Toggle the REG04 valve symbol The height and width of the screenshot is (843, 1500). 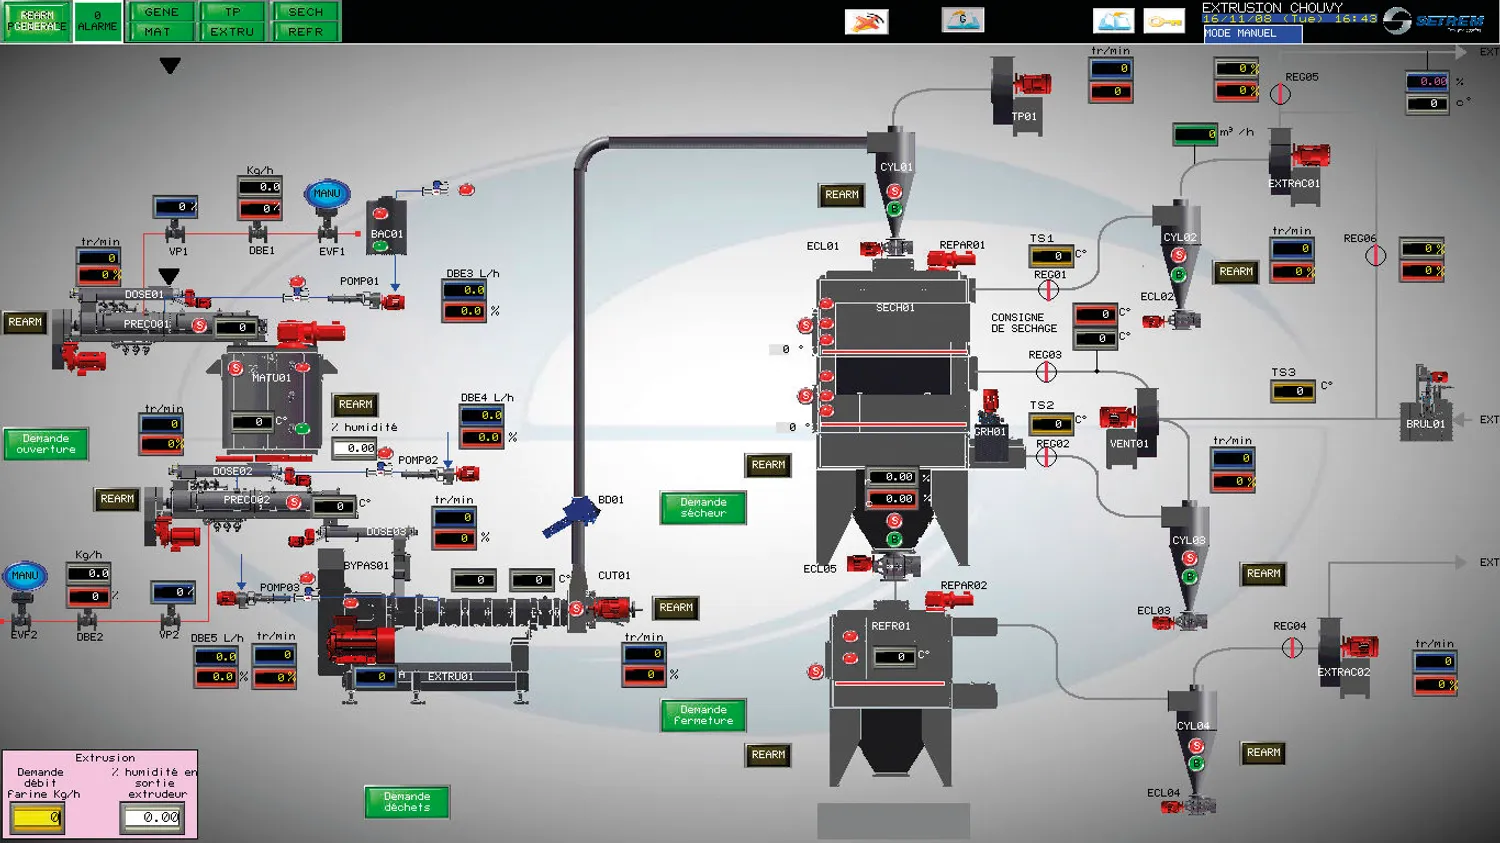pyautogui.click(x=1292, y=647)
